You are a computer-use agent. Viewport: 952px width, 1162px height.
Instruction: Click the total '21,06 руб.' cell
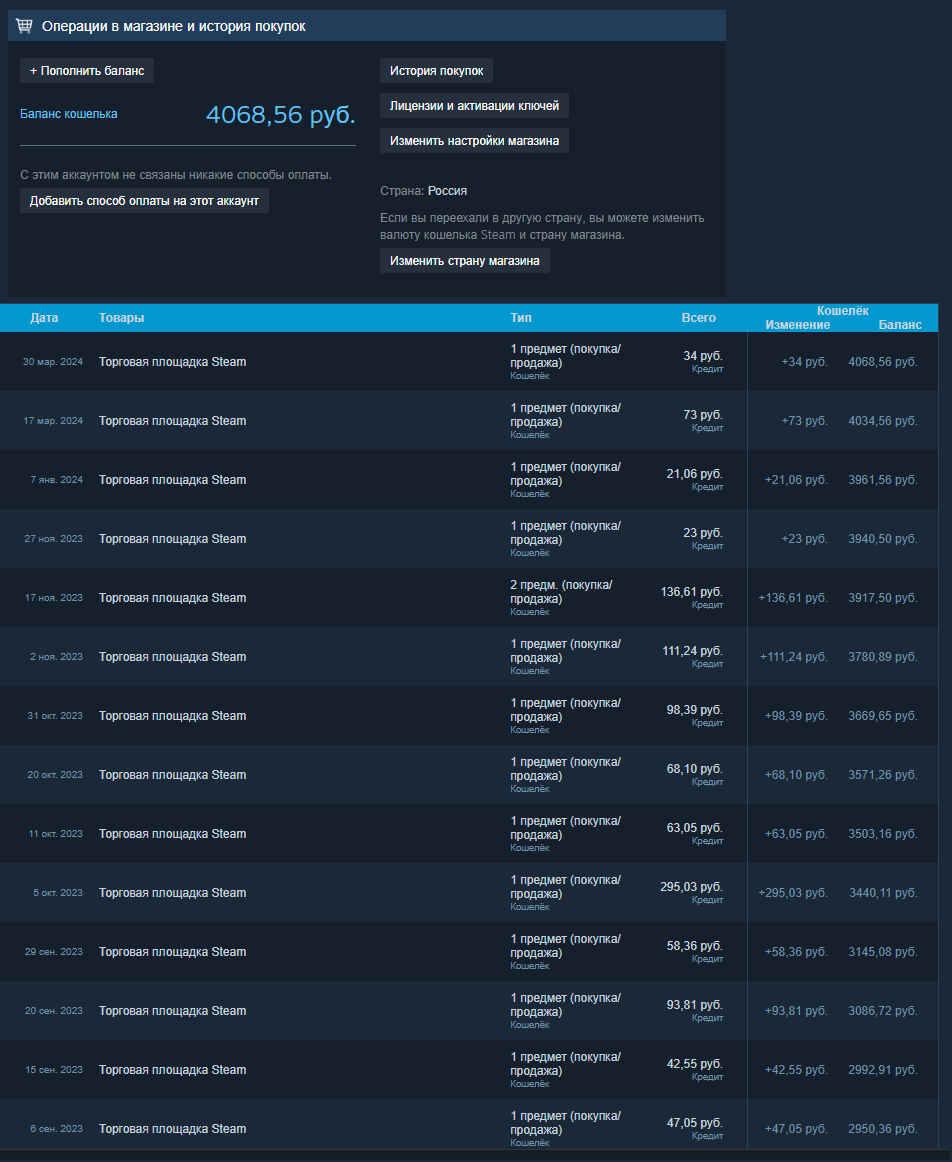694,474
